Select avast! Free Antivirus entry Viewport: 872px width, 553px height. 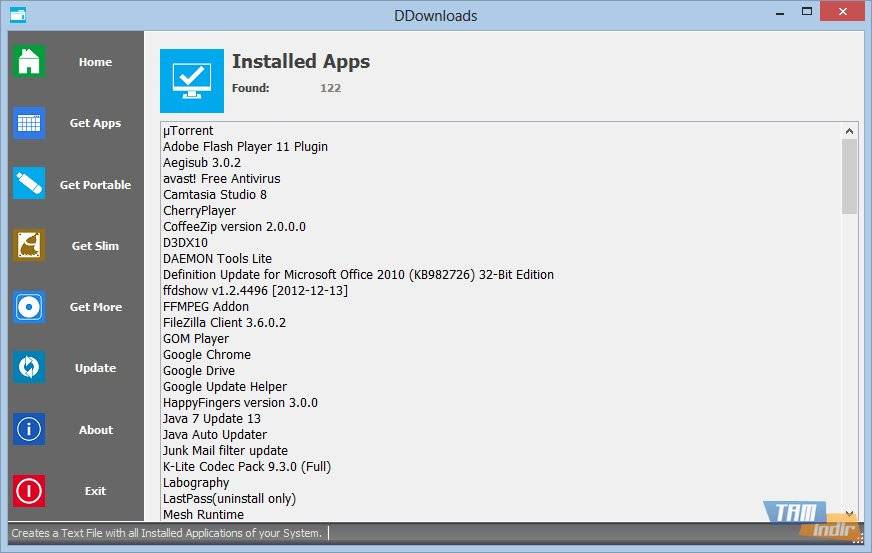point(221,179)
